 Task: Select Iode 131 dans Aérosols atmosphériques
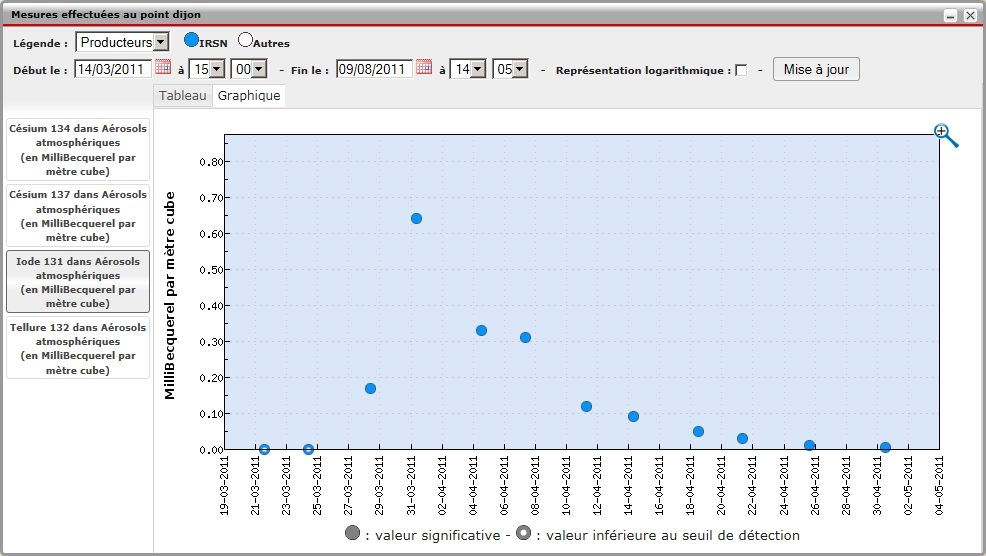click(78, 282)
